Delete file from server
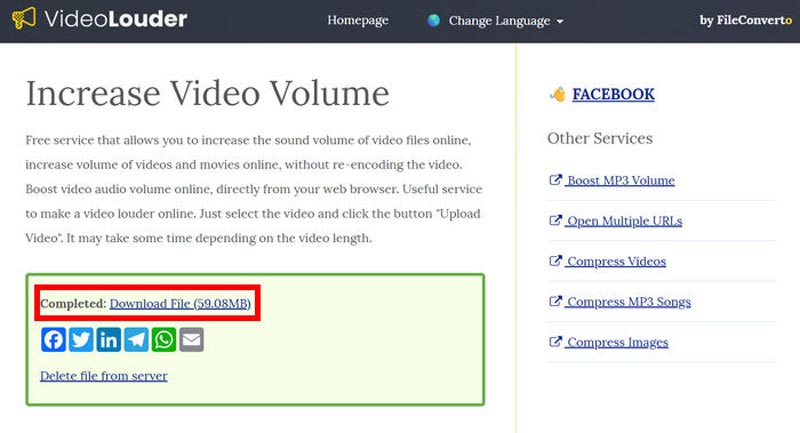This screenshot has width=800, height=433. tap(103, 376)
